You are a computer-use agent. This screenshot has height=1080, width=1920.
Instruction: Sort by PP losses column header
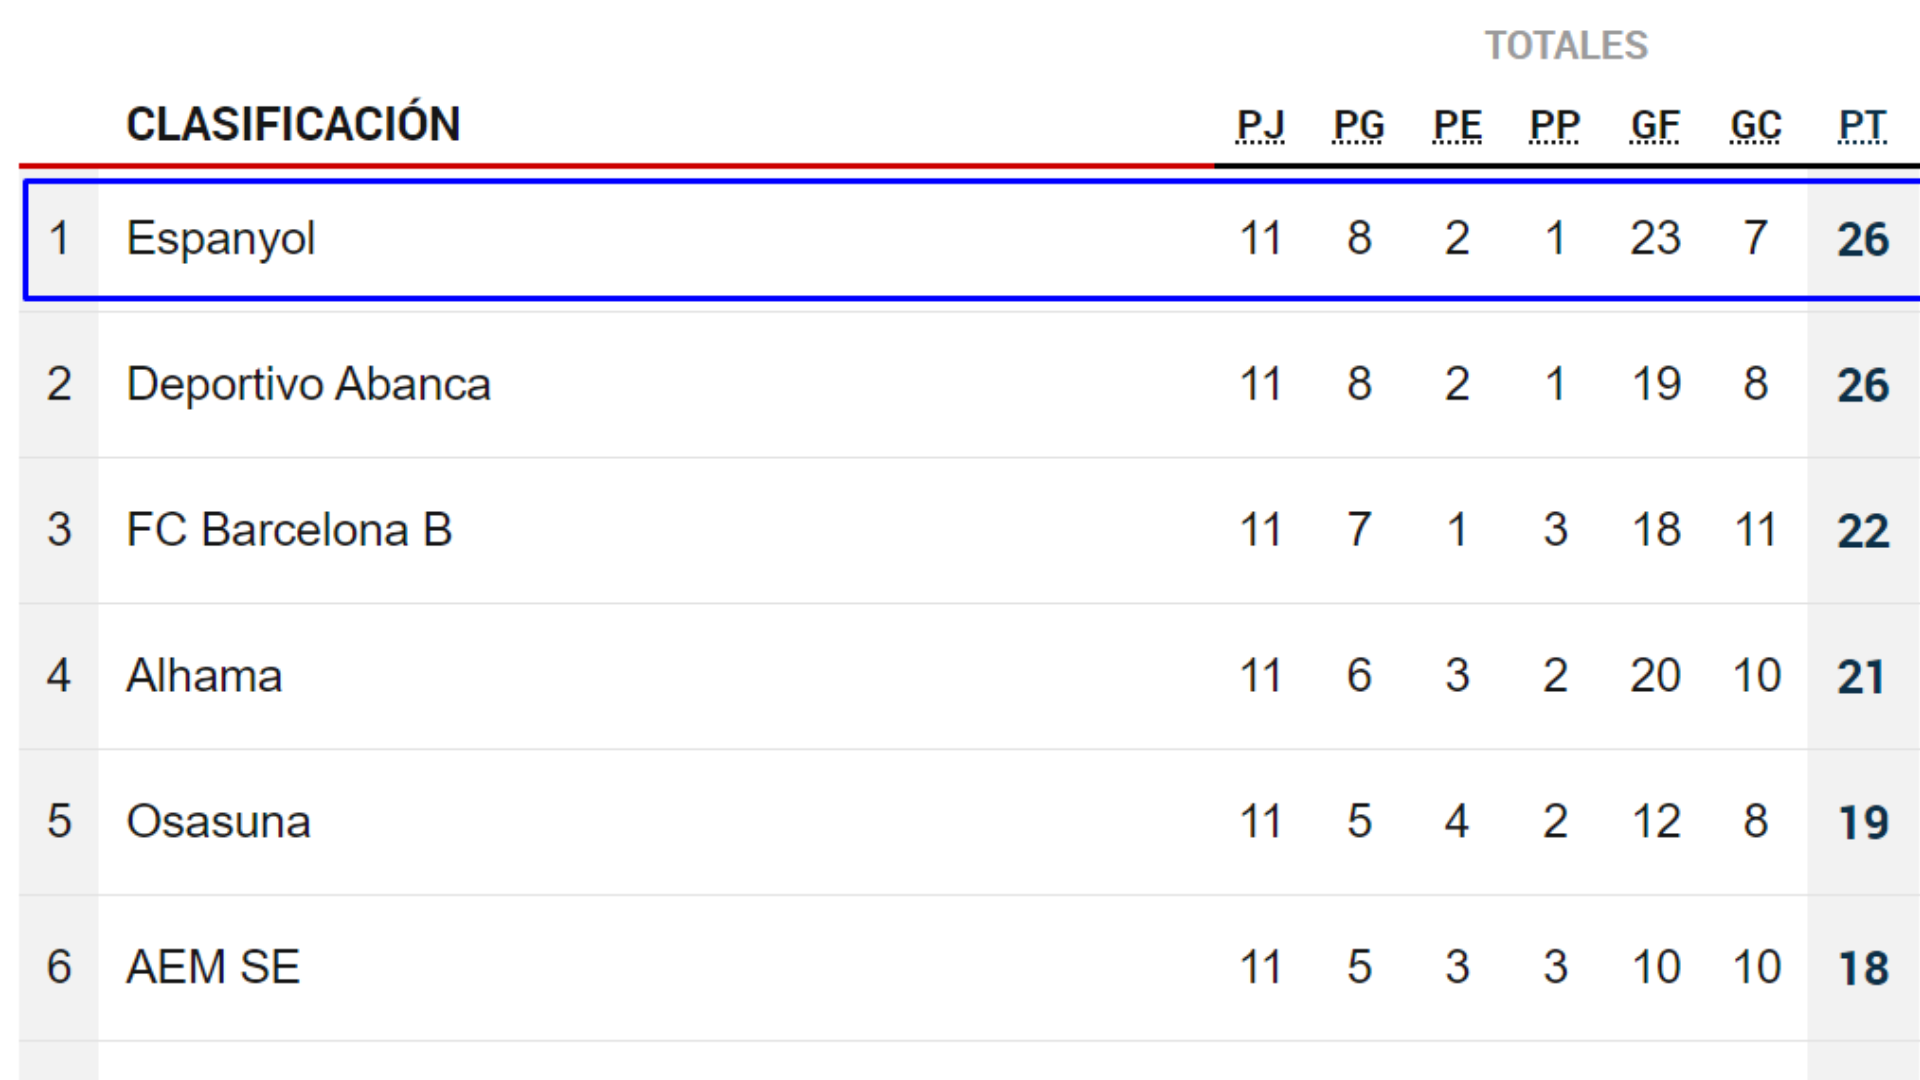[x=1554, y=124]
